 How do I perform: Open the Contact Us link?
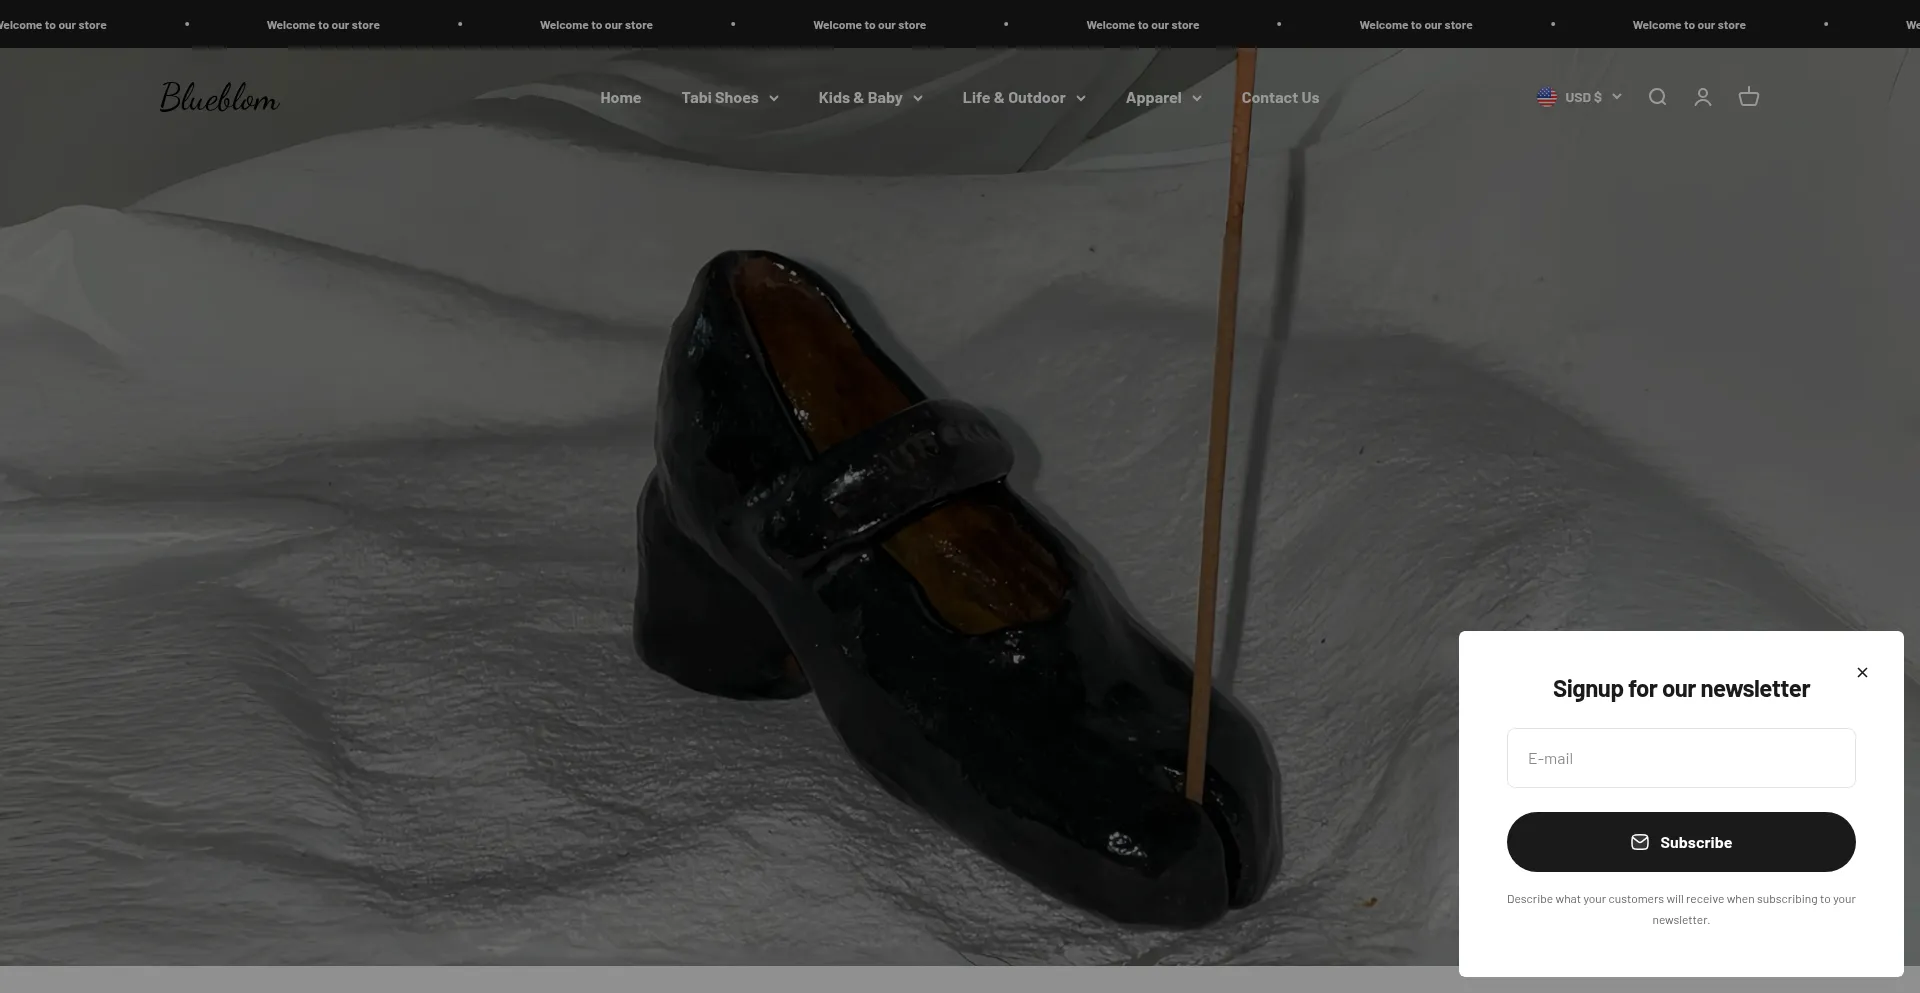coord(1280,98)
